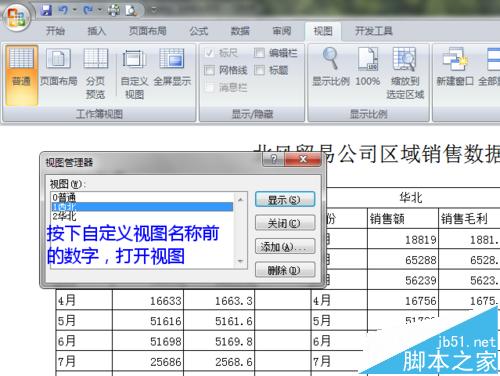Click 显示(S) button in view manager
This screenshot has height=376, width=500.
285,200
